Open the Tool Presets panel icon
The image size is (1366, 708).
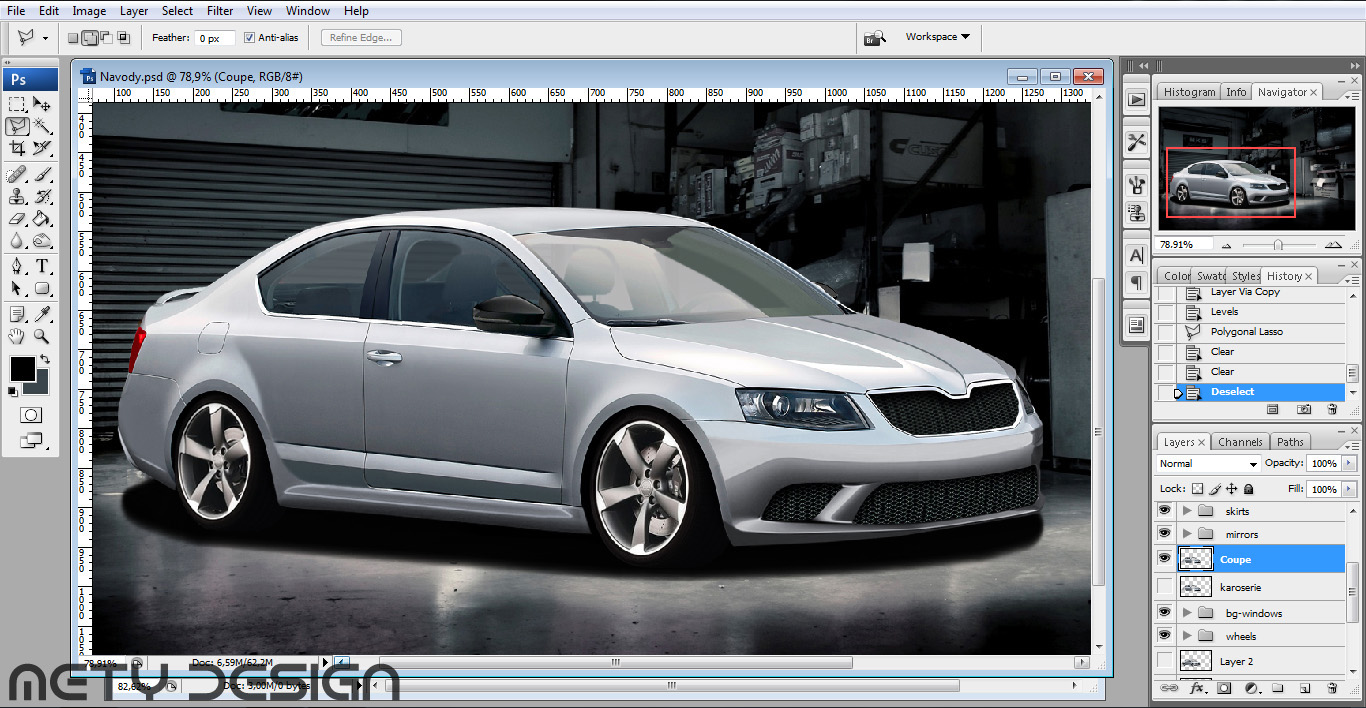(x=1136, y=142)
